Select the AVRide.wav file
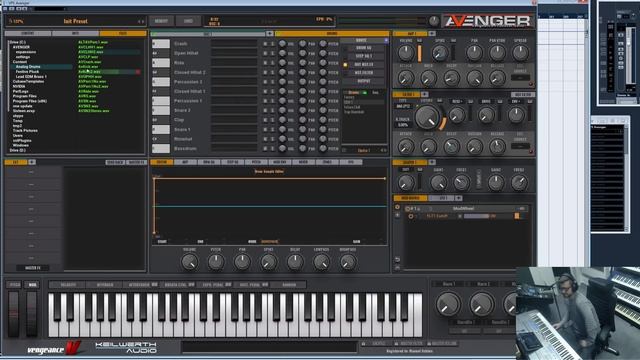Image resolution: width=640 pixels, height=360 pixels. pyautogui.click(x=89, y=91)
